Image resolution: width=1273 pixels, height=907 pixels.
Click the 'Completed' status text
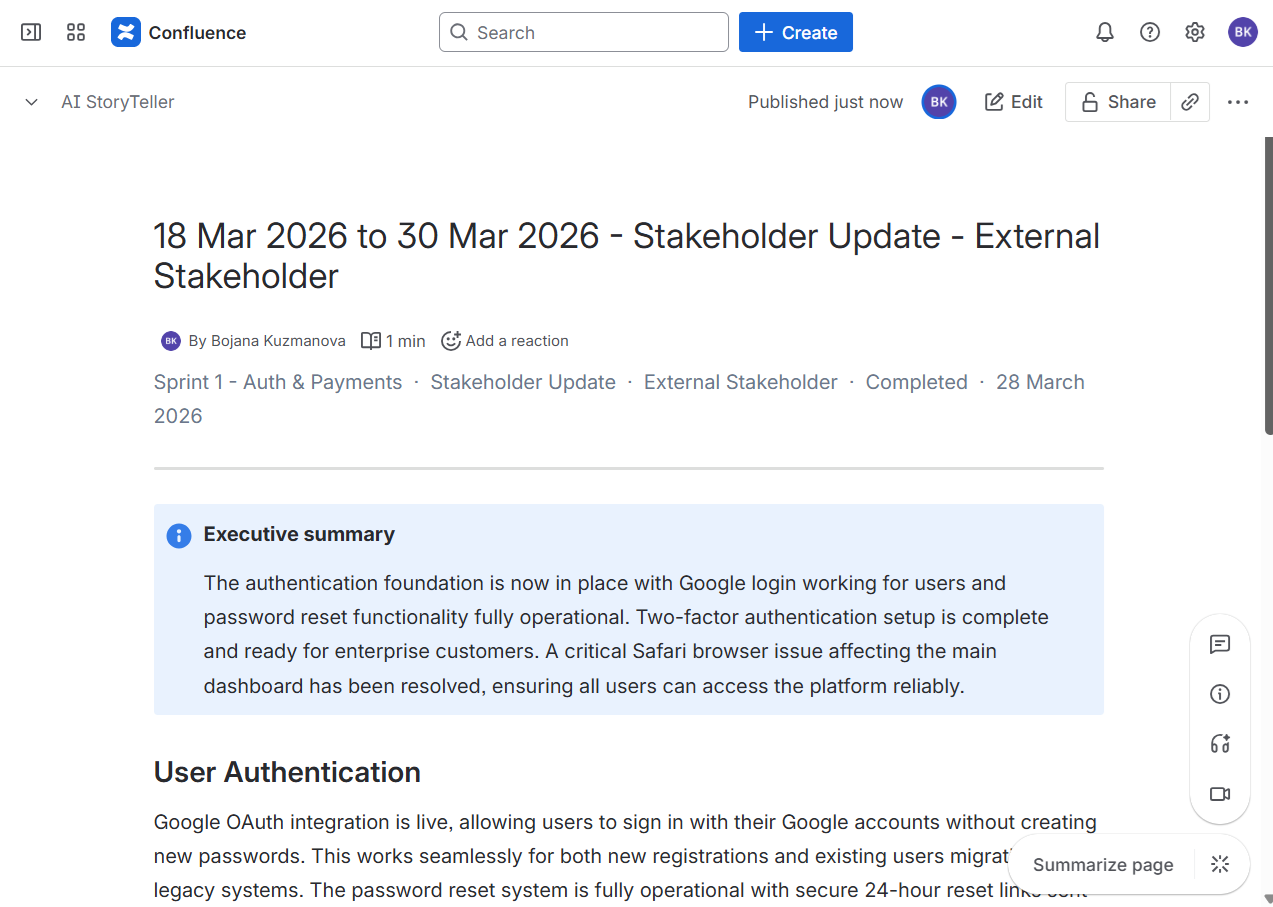tap(917, 382)
